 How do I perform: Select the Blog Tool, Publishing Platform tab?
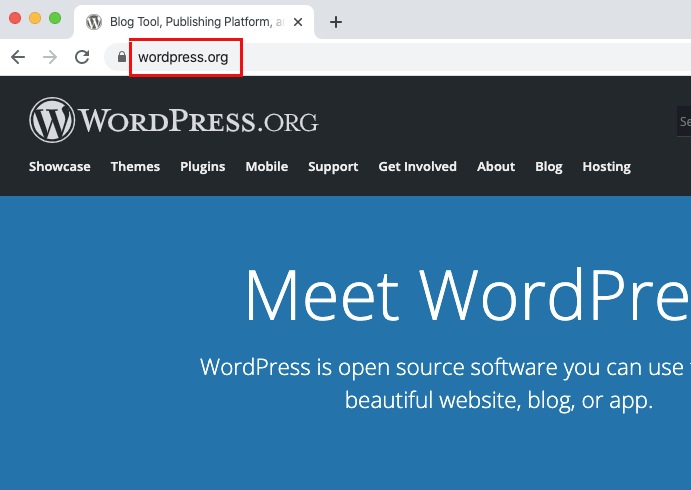pos(194,22)
